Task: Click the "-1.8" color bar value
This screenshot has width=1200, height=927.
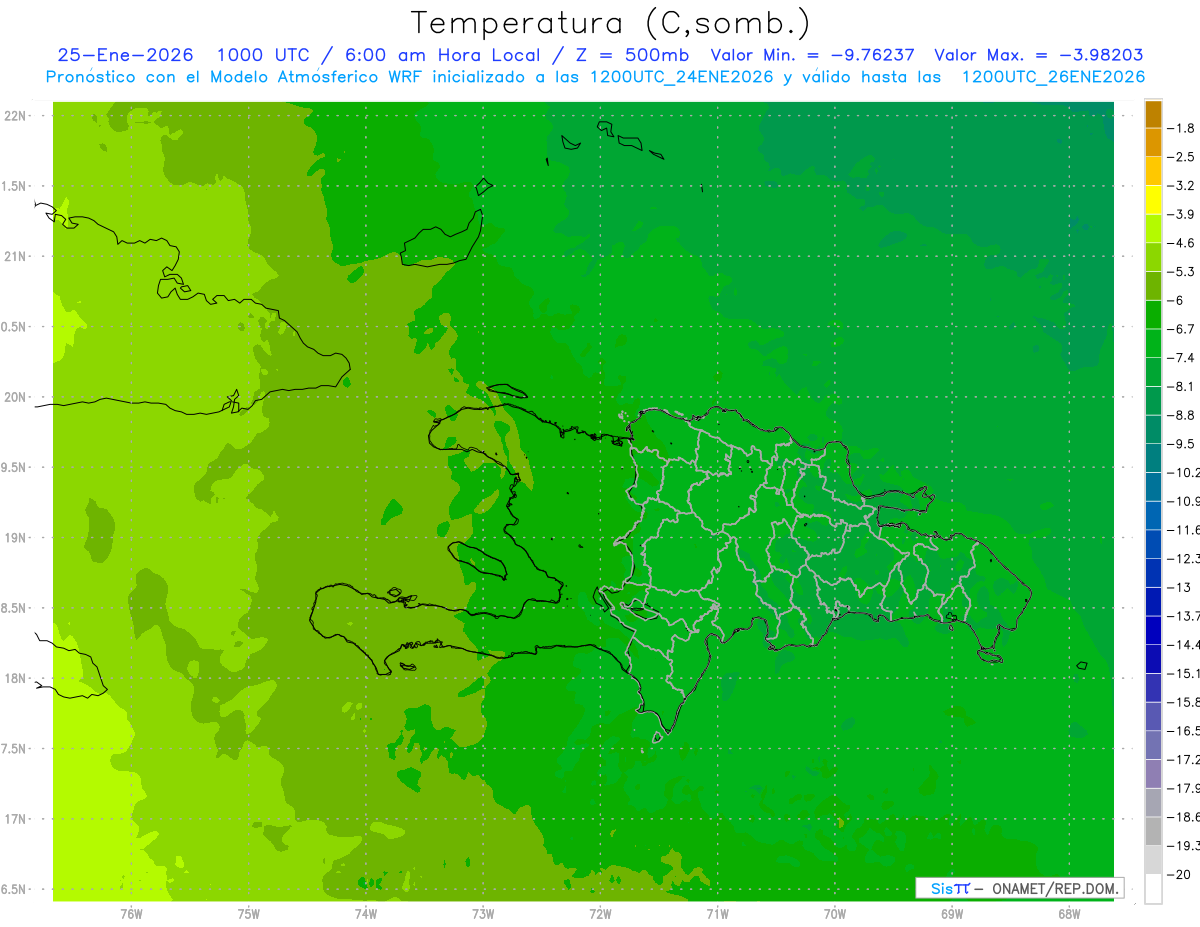Action: (1182, 128)
